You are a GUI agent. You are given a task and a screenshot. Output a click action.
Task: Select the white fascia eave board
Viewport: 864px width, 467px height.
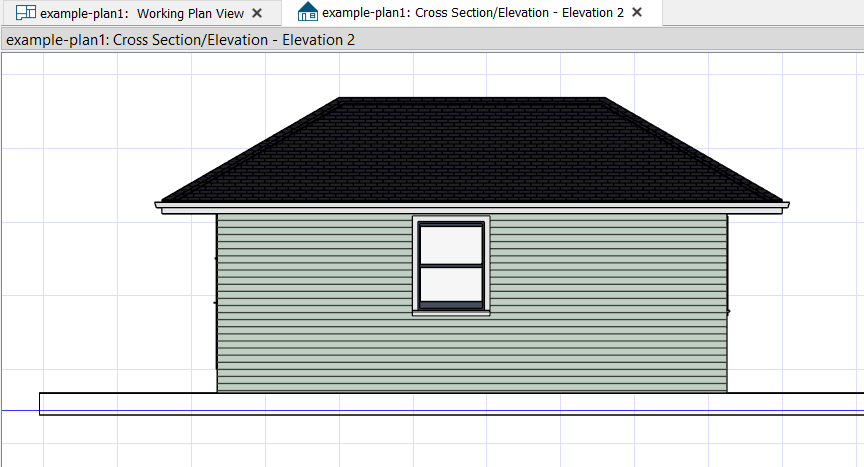472,208
